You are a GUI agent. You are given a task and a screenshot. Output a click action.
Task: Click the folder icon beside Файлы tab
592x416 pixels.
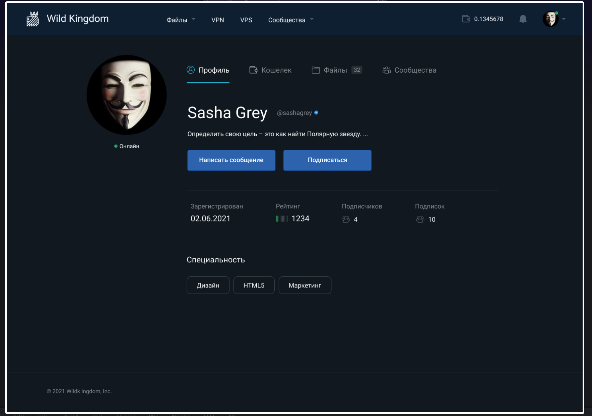click(x=316, y=70)
